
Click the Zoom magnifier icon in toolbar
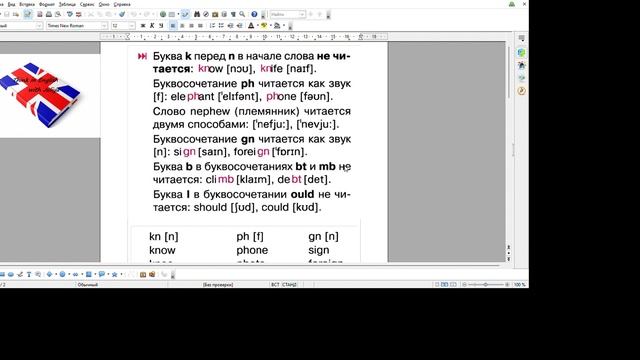[x=242, y=14]
